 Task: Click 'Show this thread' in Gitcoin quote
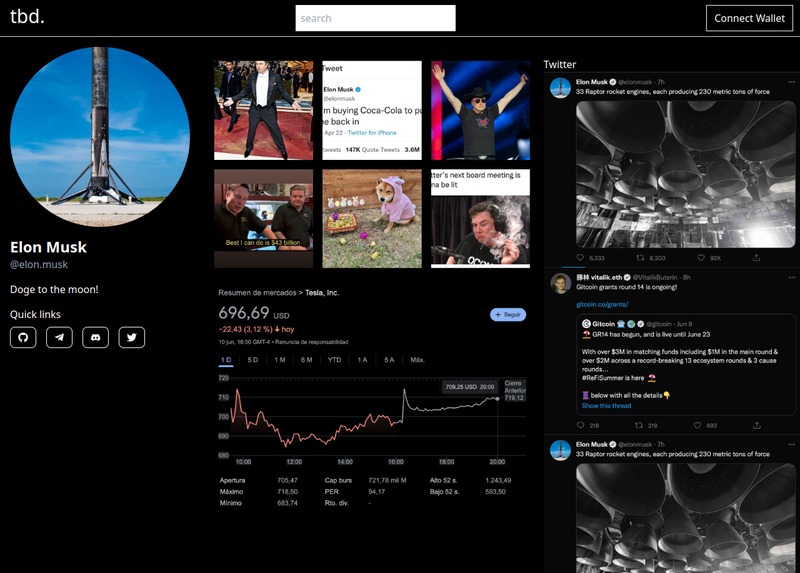pyautogui.click(x=606, y=406)
